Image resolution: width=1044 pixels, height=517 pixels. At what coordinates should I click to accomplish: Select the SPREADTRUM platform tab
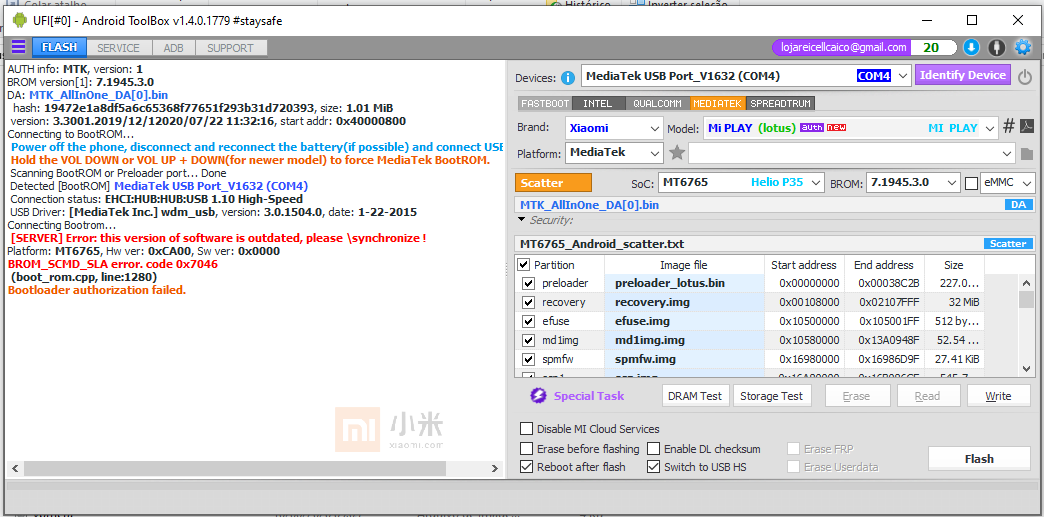tap(781, 104)
